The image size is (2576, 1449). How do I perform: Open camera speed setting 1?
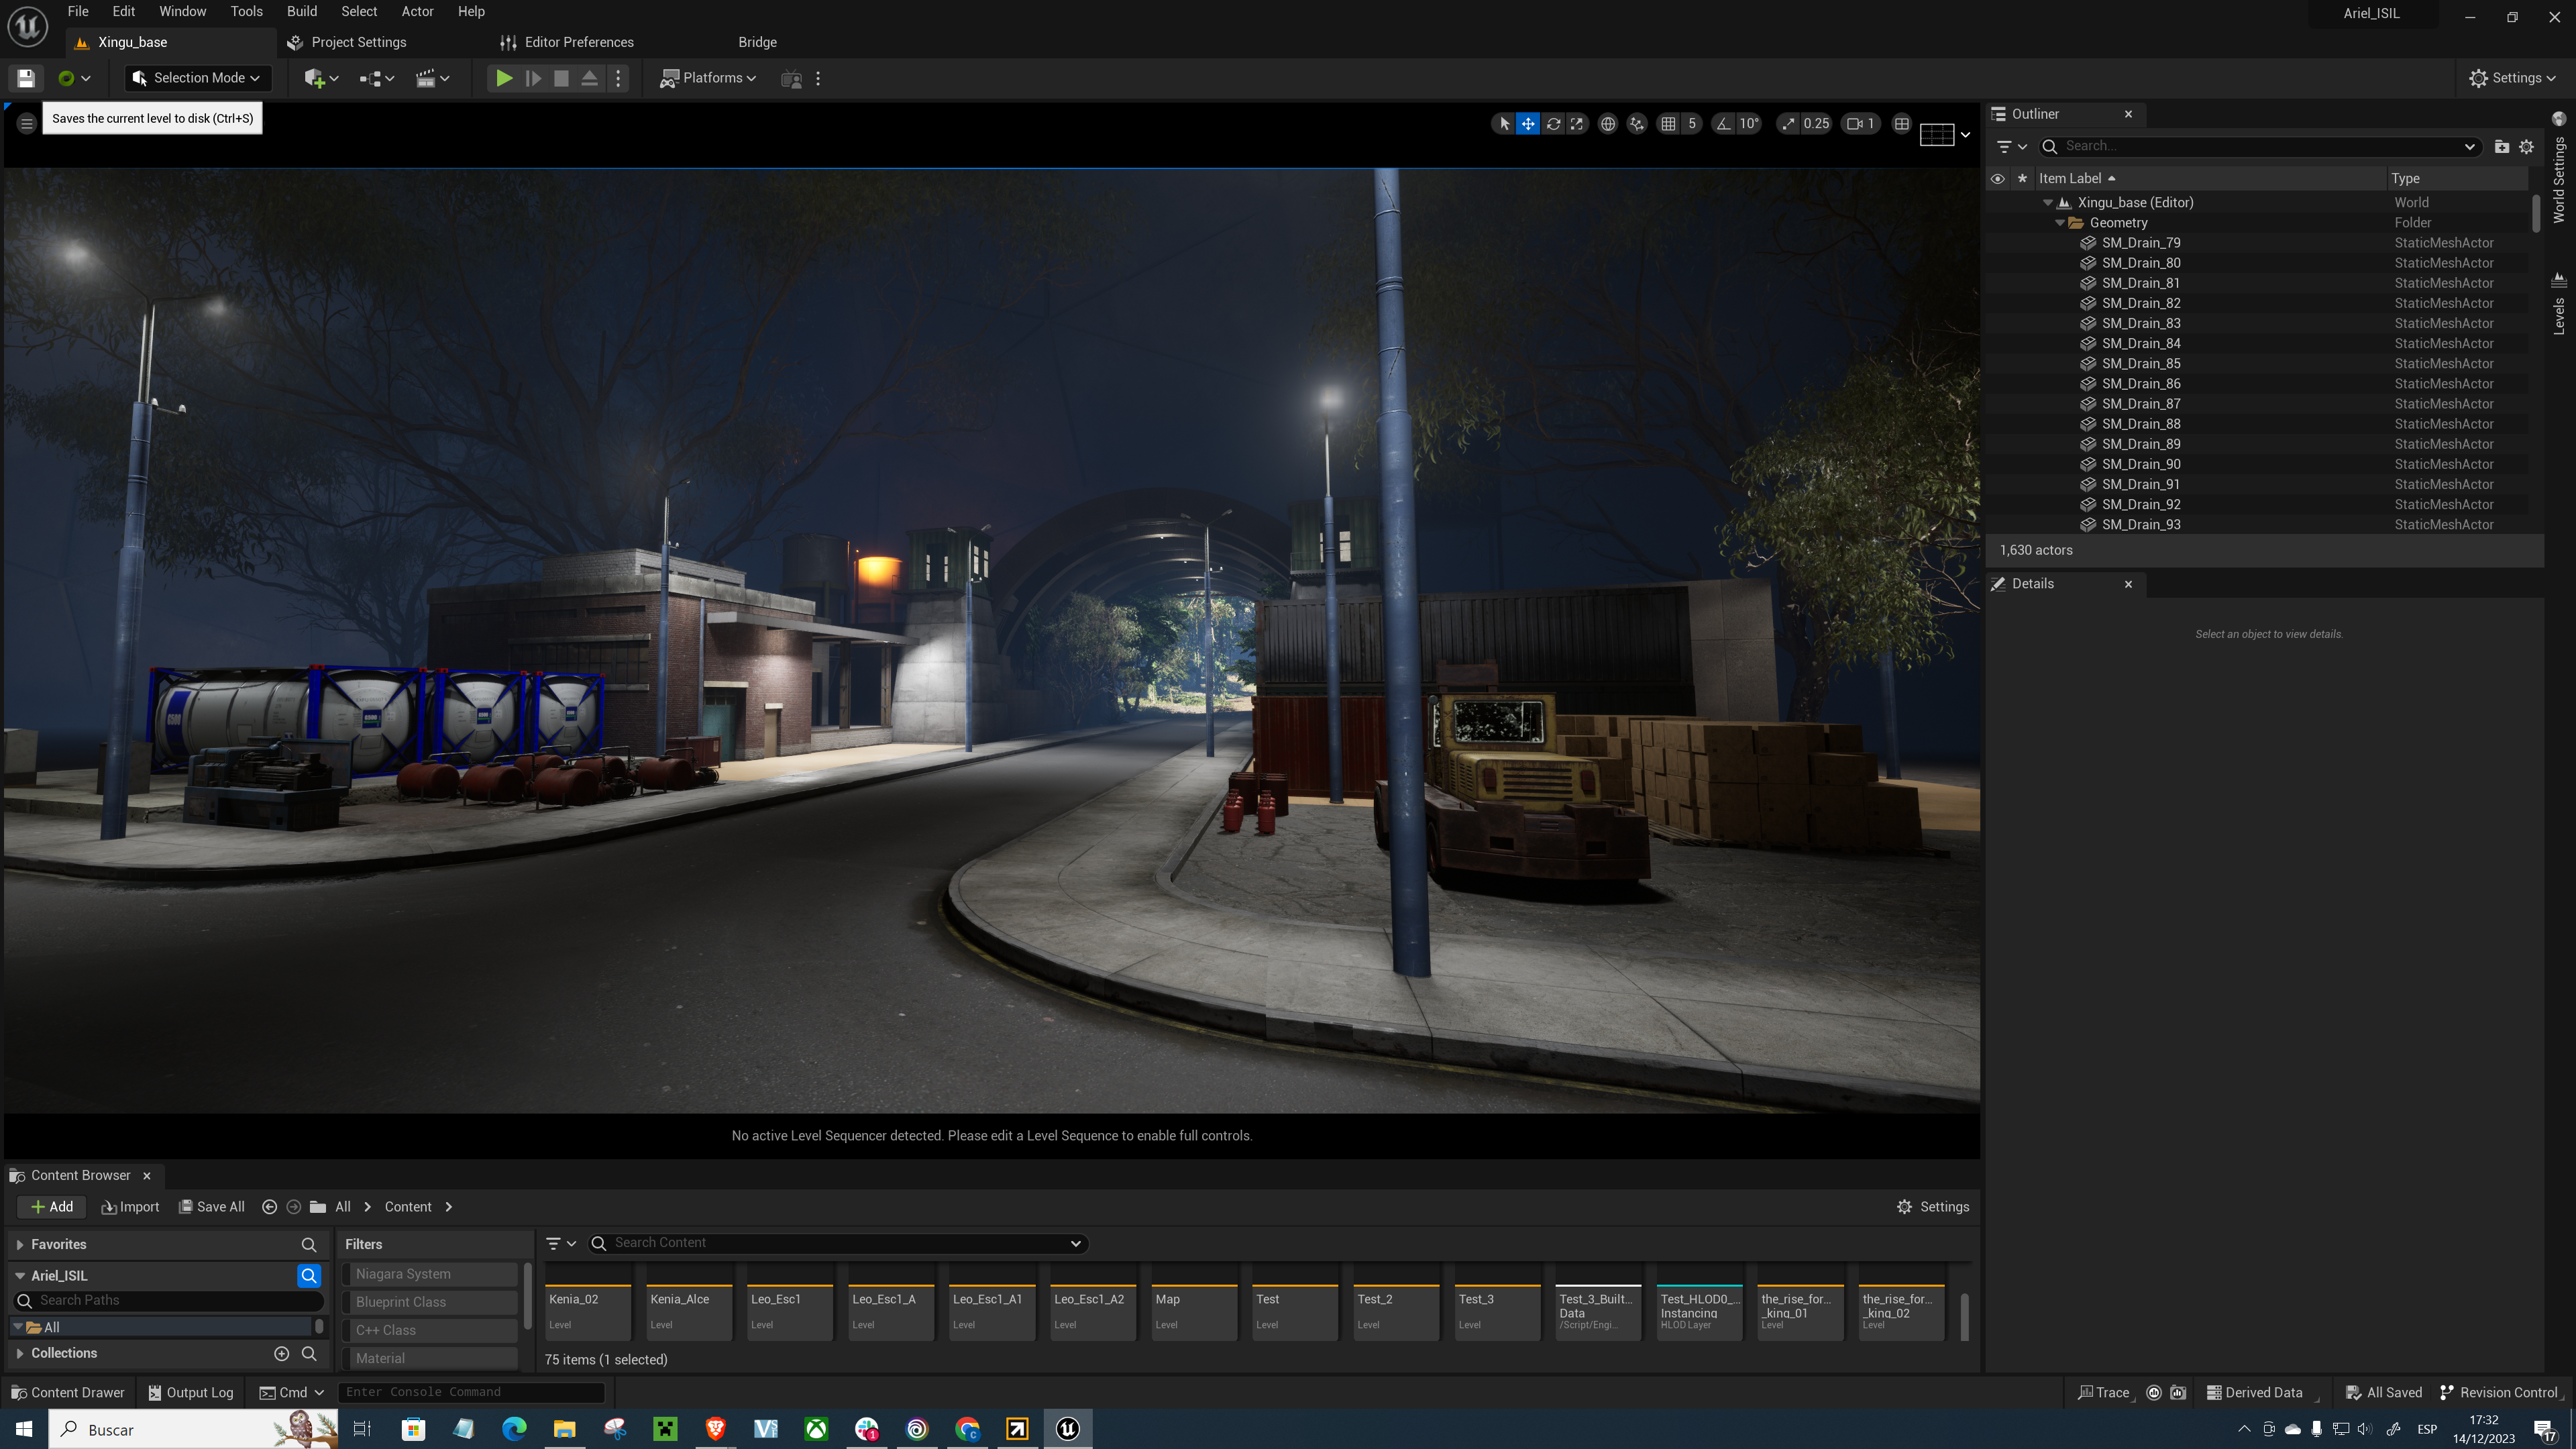coord(1860,124)
